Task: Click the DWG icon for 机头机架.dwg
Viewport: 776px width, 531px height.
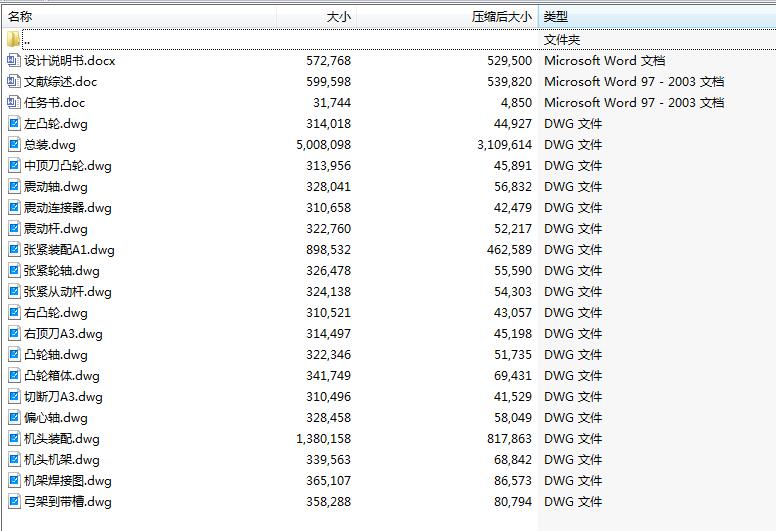Action: [14, 460]
